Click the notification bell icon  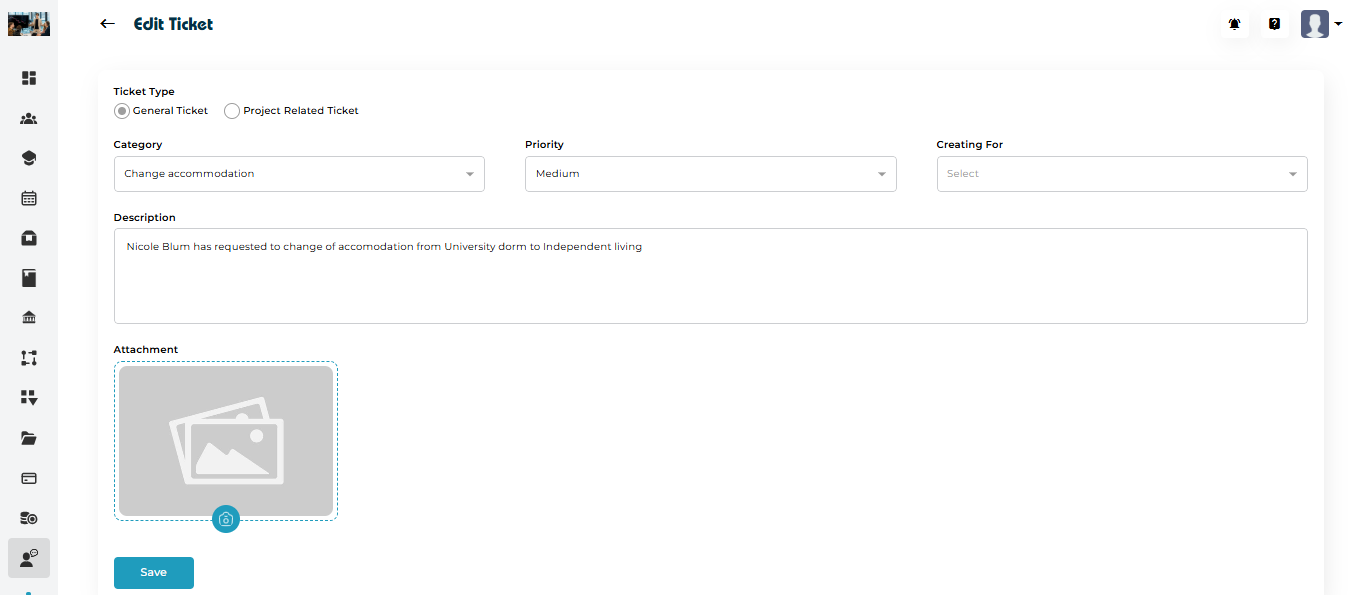tap(1235, 24)
